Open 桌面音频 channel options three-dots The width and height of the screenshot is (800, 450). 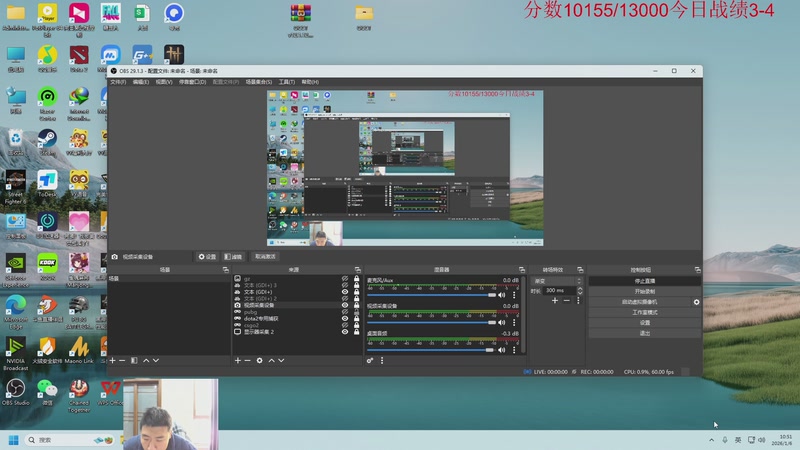click(514, 350)
